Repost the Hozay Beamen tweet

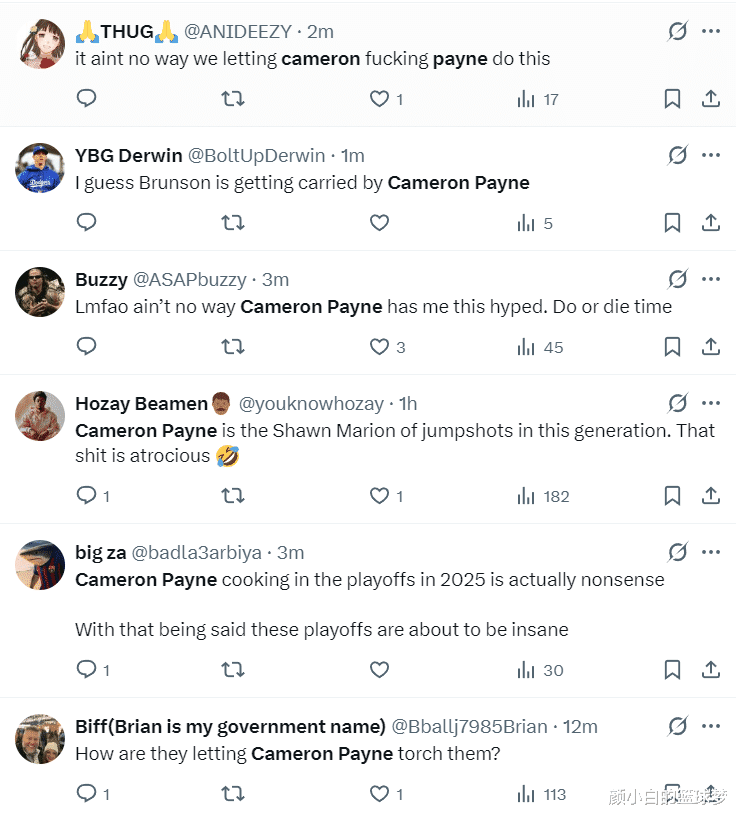(x=233, y=496)
